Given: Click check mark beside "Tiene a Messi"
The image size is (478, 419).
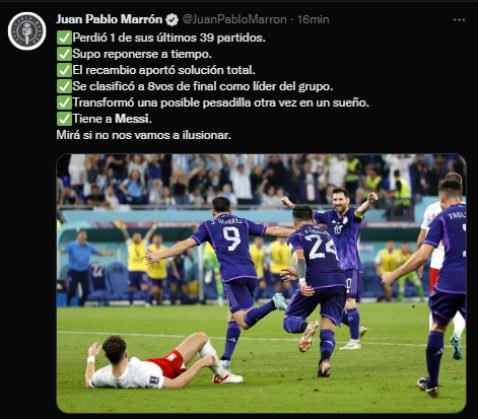Looking at the screenshot, I should coord(64,119).
